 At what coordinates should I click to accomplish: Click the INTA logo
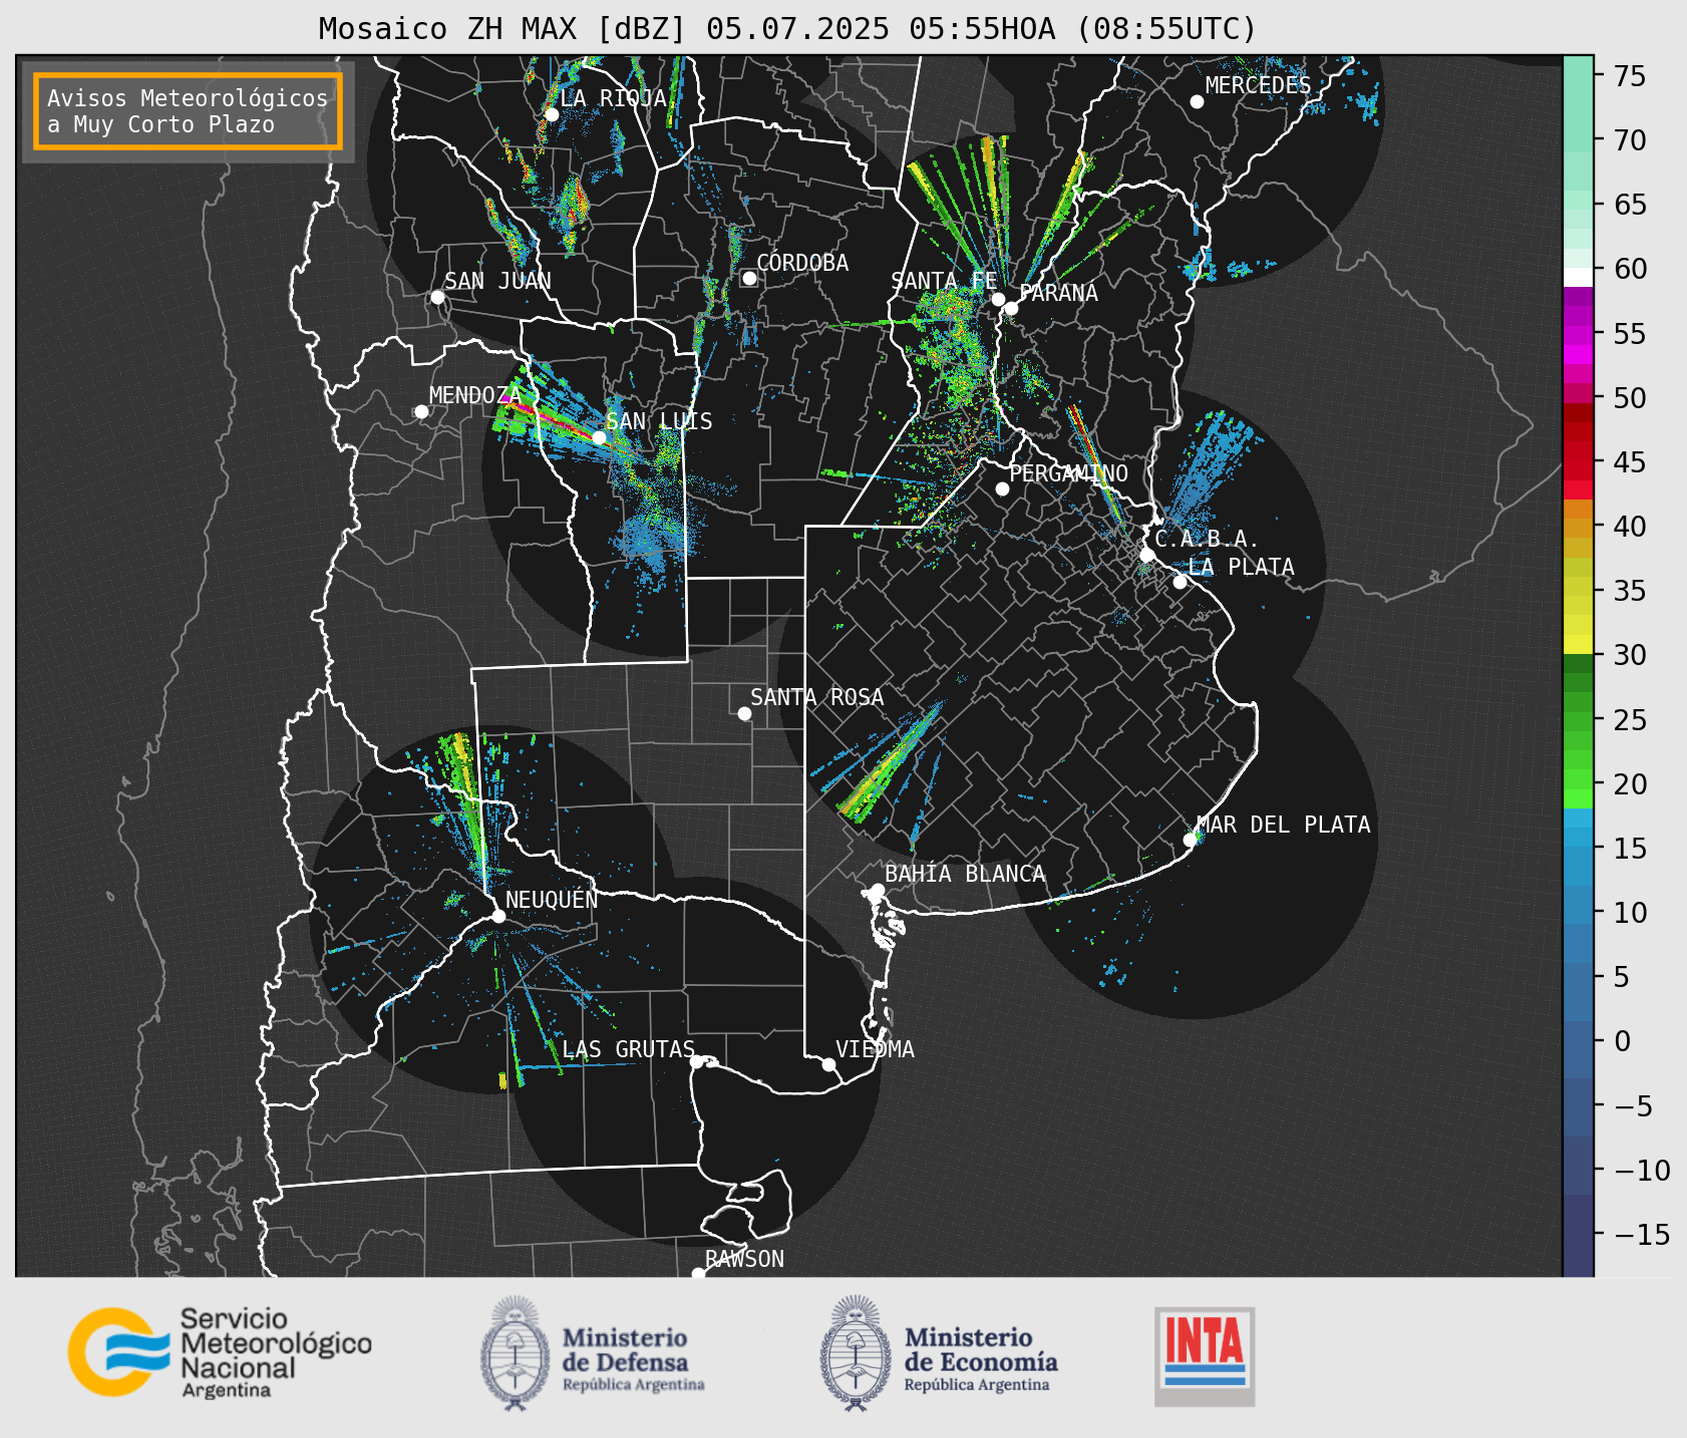[x=1204, y=1356]
